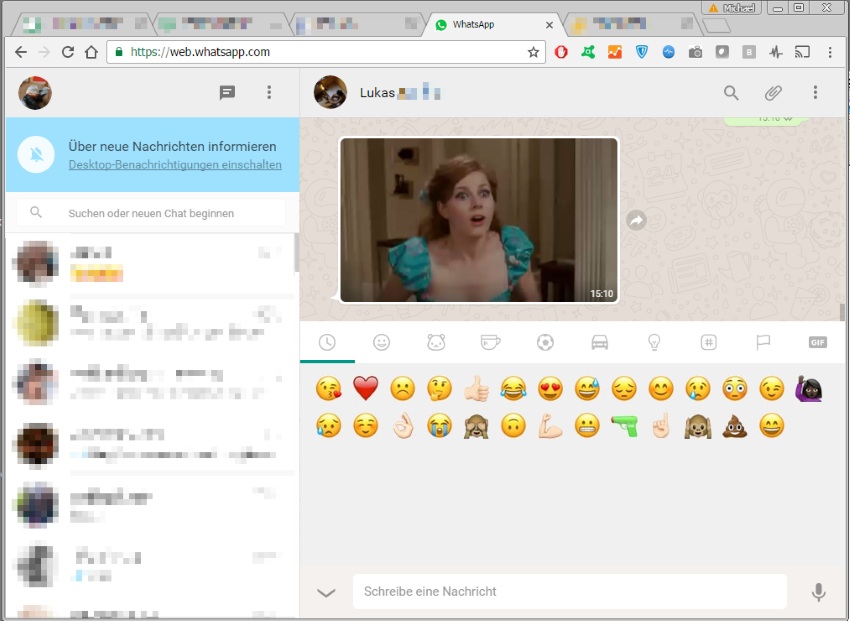Switch to travel car emoji tab
The height and width of the screenshot is (621, 850).
(600, 342)
